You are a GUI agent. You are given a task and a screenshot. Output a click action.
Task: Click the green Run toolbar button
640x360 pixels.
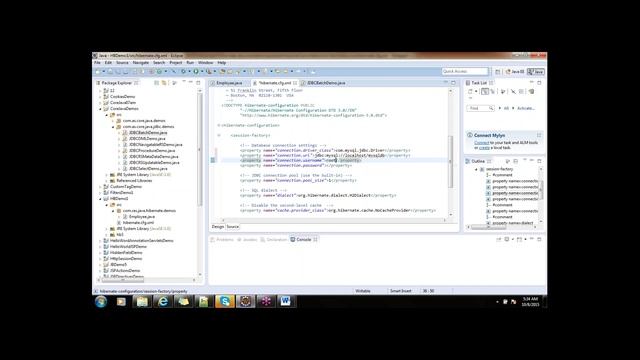[196, 71]
